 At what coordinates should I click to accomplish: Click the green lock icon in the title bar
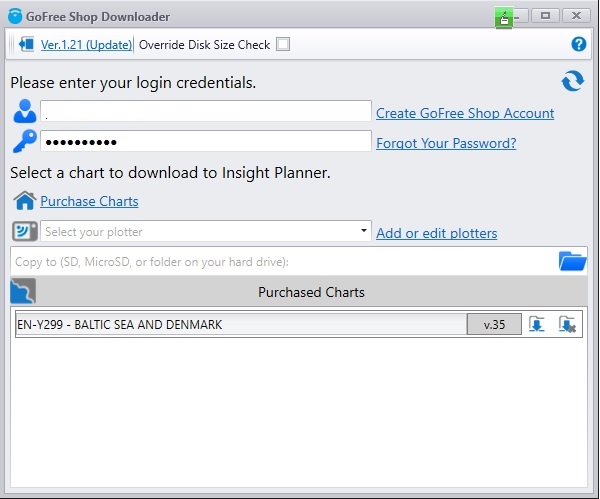504,17
